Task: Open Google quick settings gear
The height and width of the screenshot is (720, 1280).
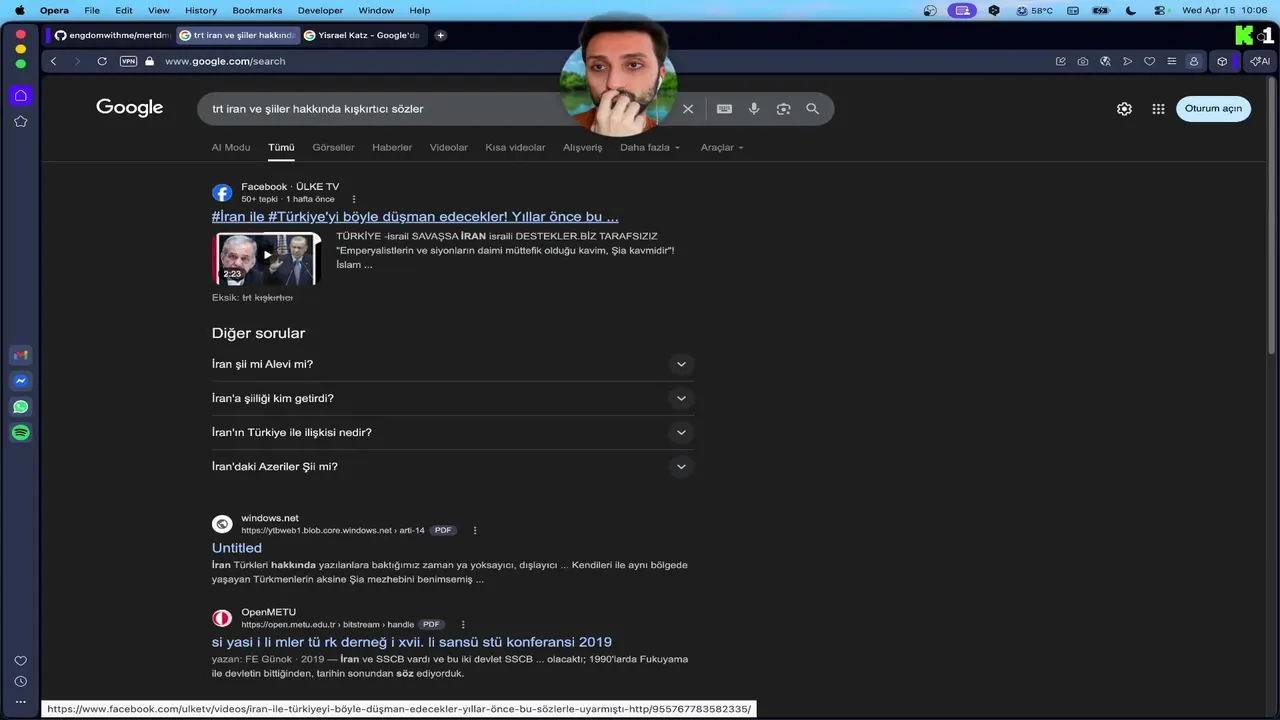Action: pyautogui.click(x=1124, y=109)
